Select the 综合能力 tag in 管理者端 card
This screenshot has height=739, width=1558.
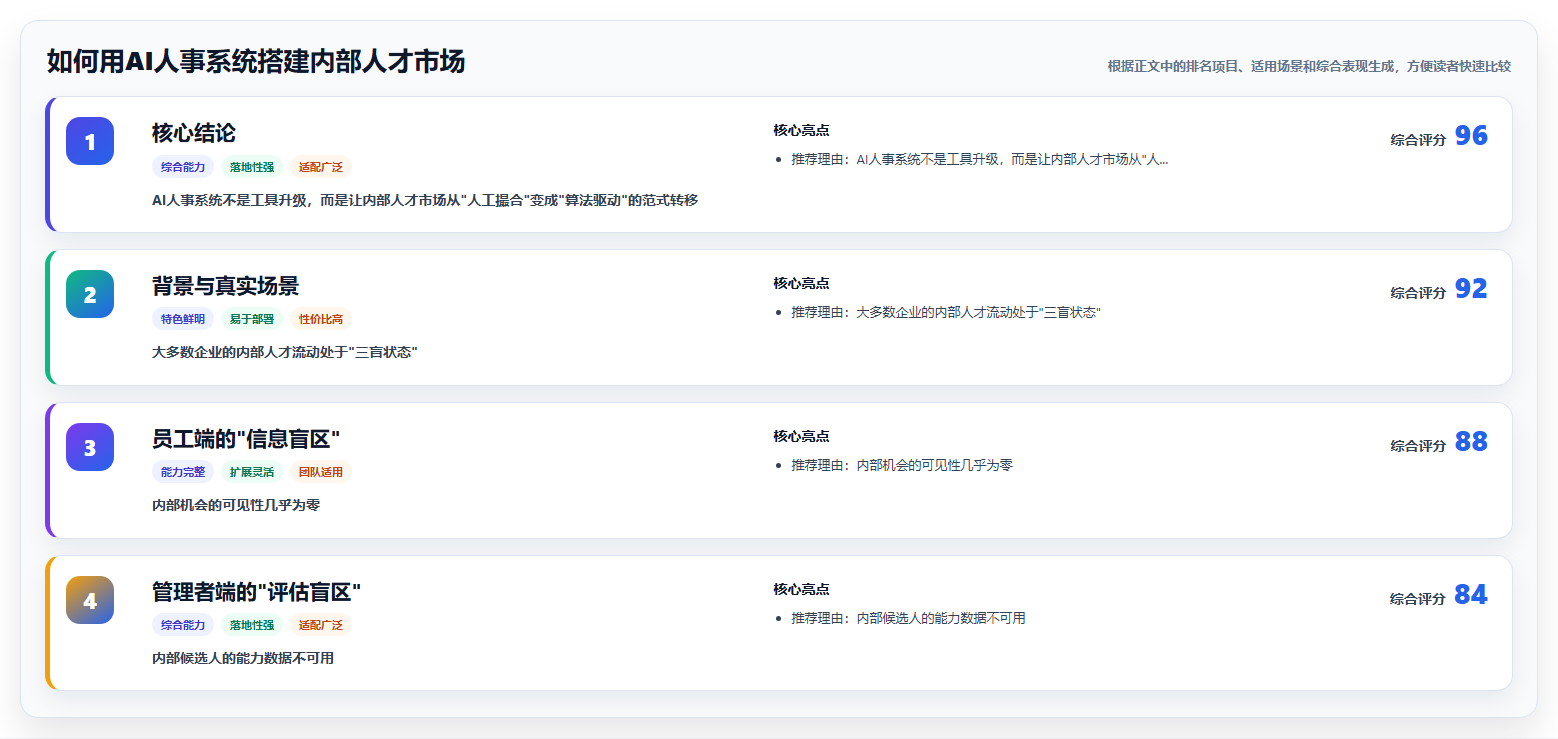click(x=183, y=626)
